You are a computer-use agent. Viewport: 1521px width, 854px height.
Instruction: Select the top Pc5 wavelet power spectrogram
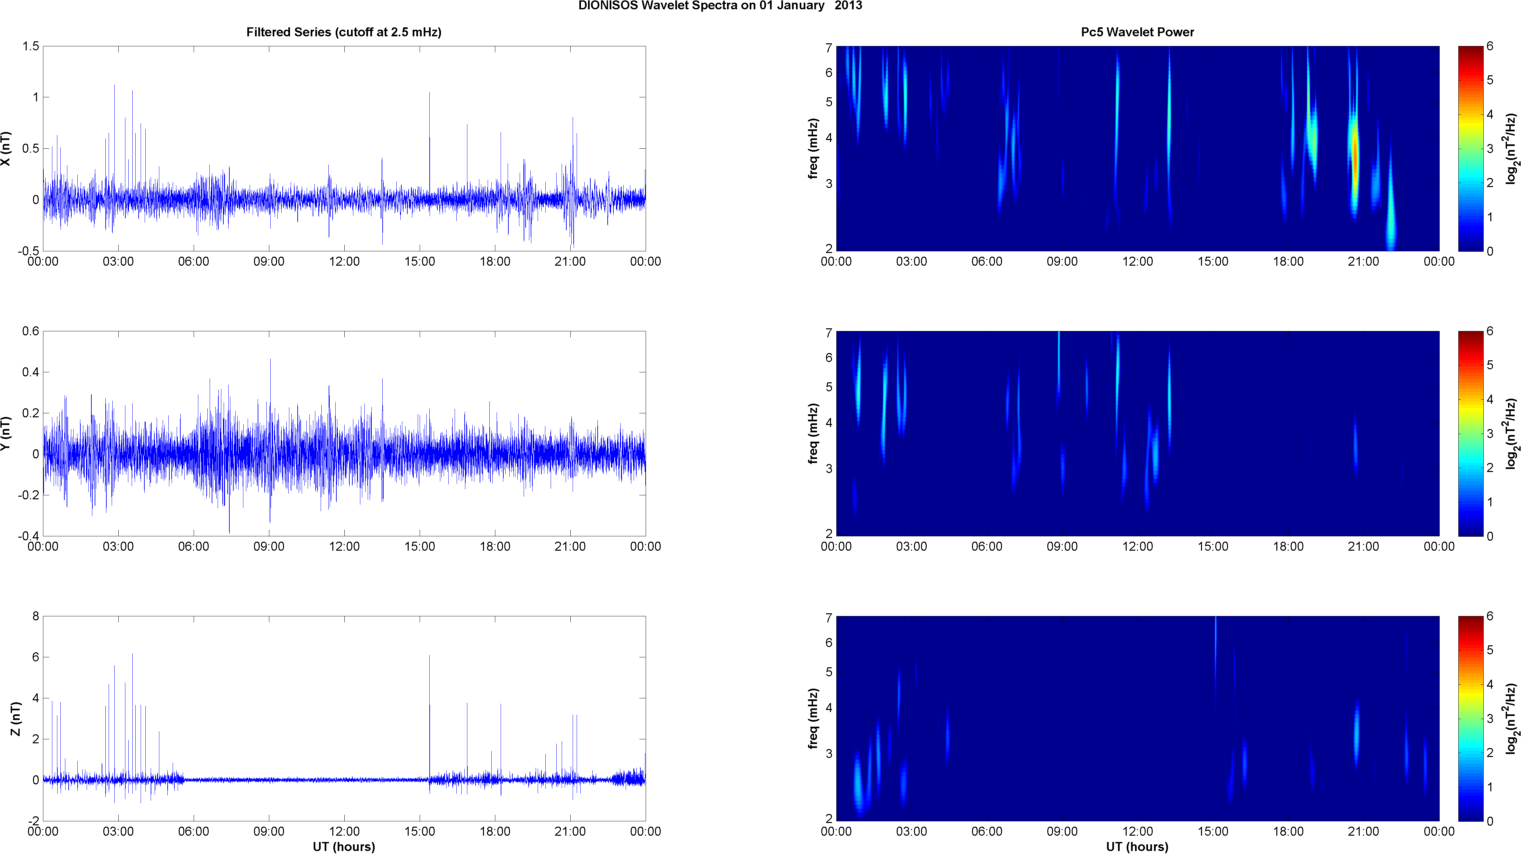(1137, 149)
